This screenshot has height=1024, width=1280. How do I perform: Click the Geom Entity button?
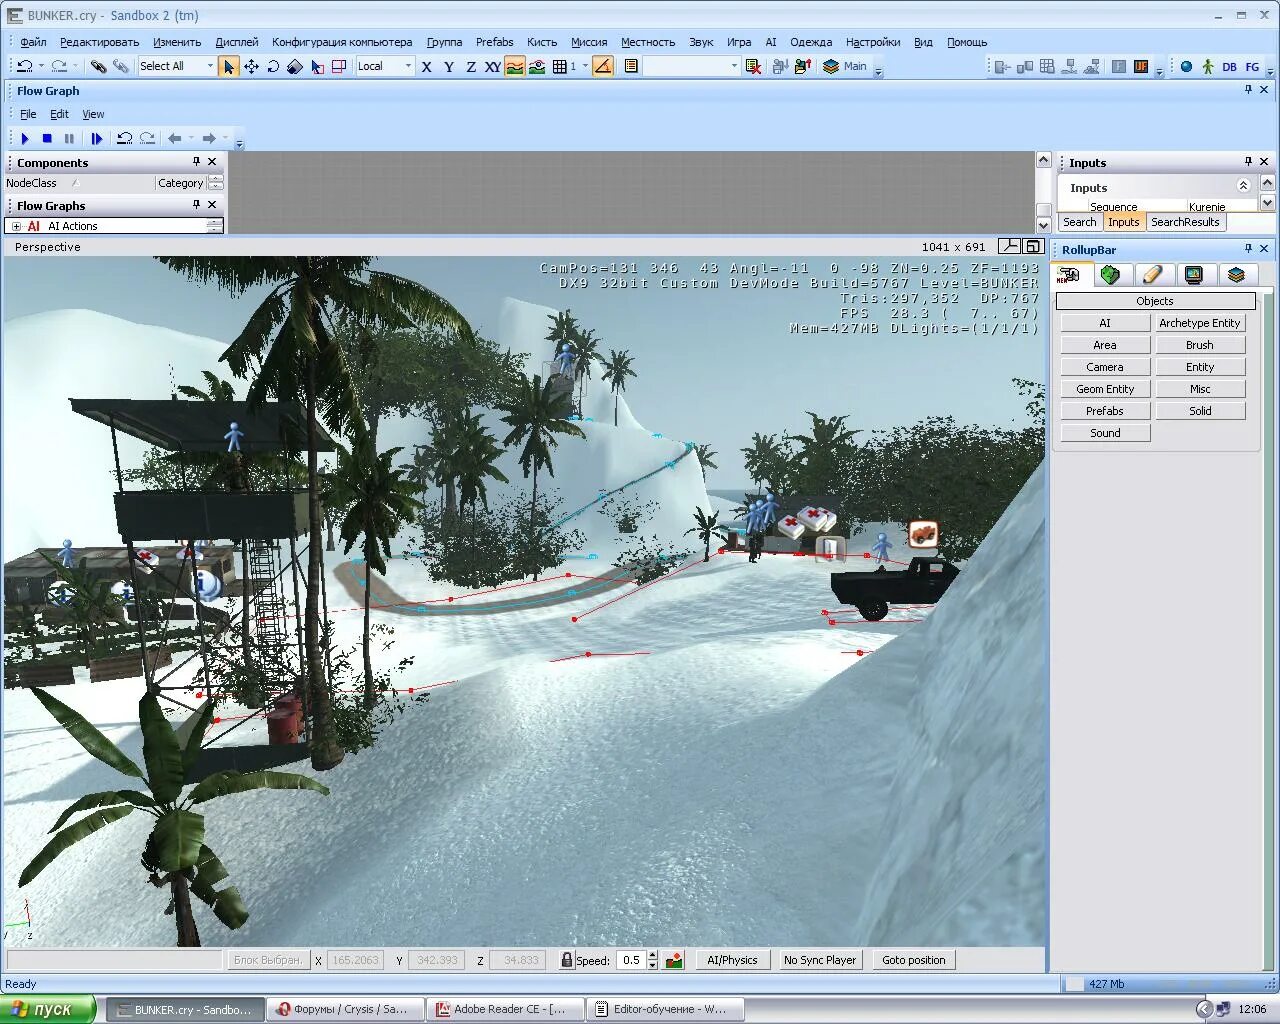1105,389
